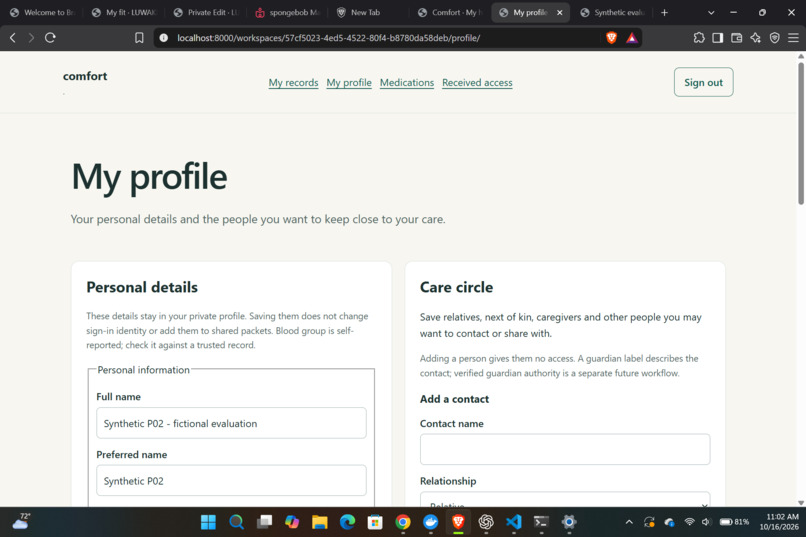
Task: Click the Add a contact subheading
Action: pos(454,399)
